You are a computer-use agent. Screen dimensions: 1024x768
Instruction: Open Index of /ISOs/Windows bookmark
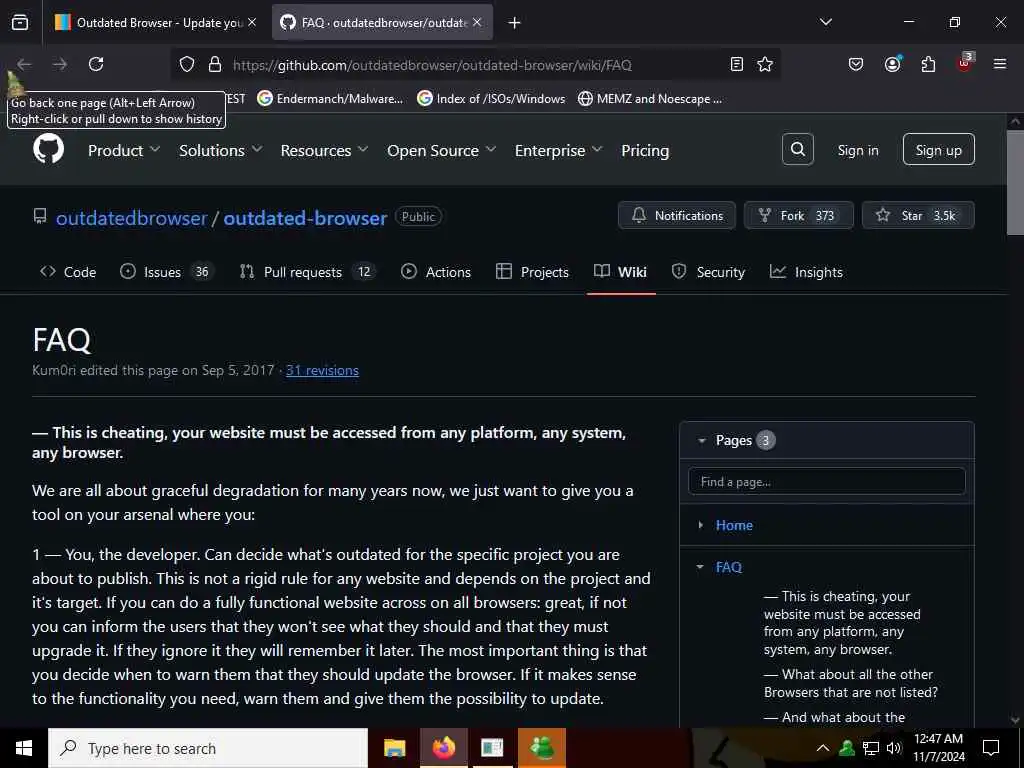click(x=491, y=99)
